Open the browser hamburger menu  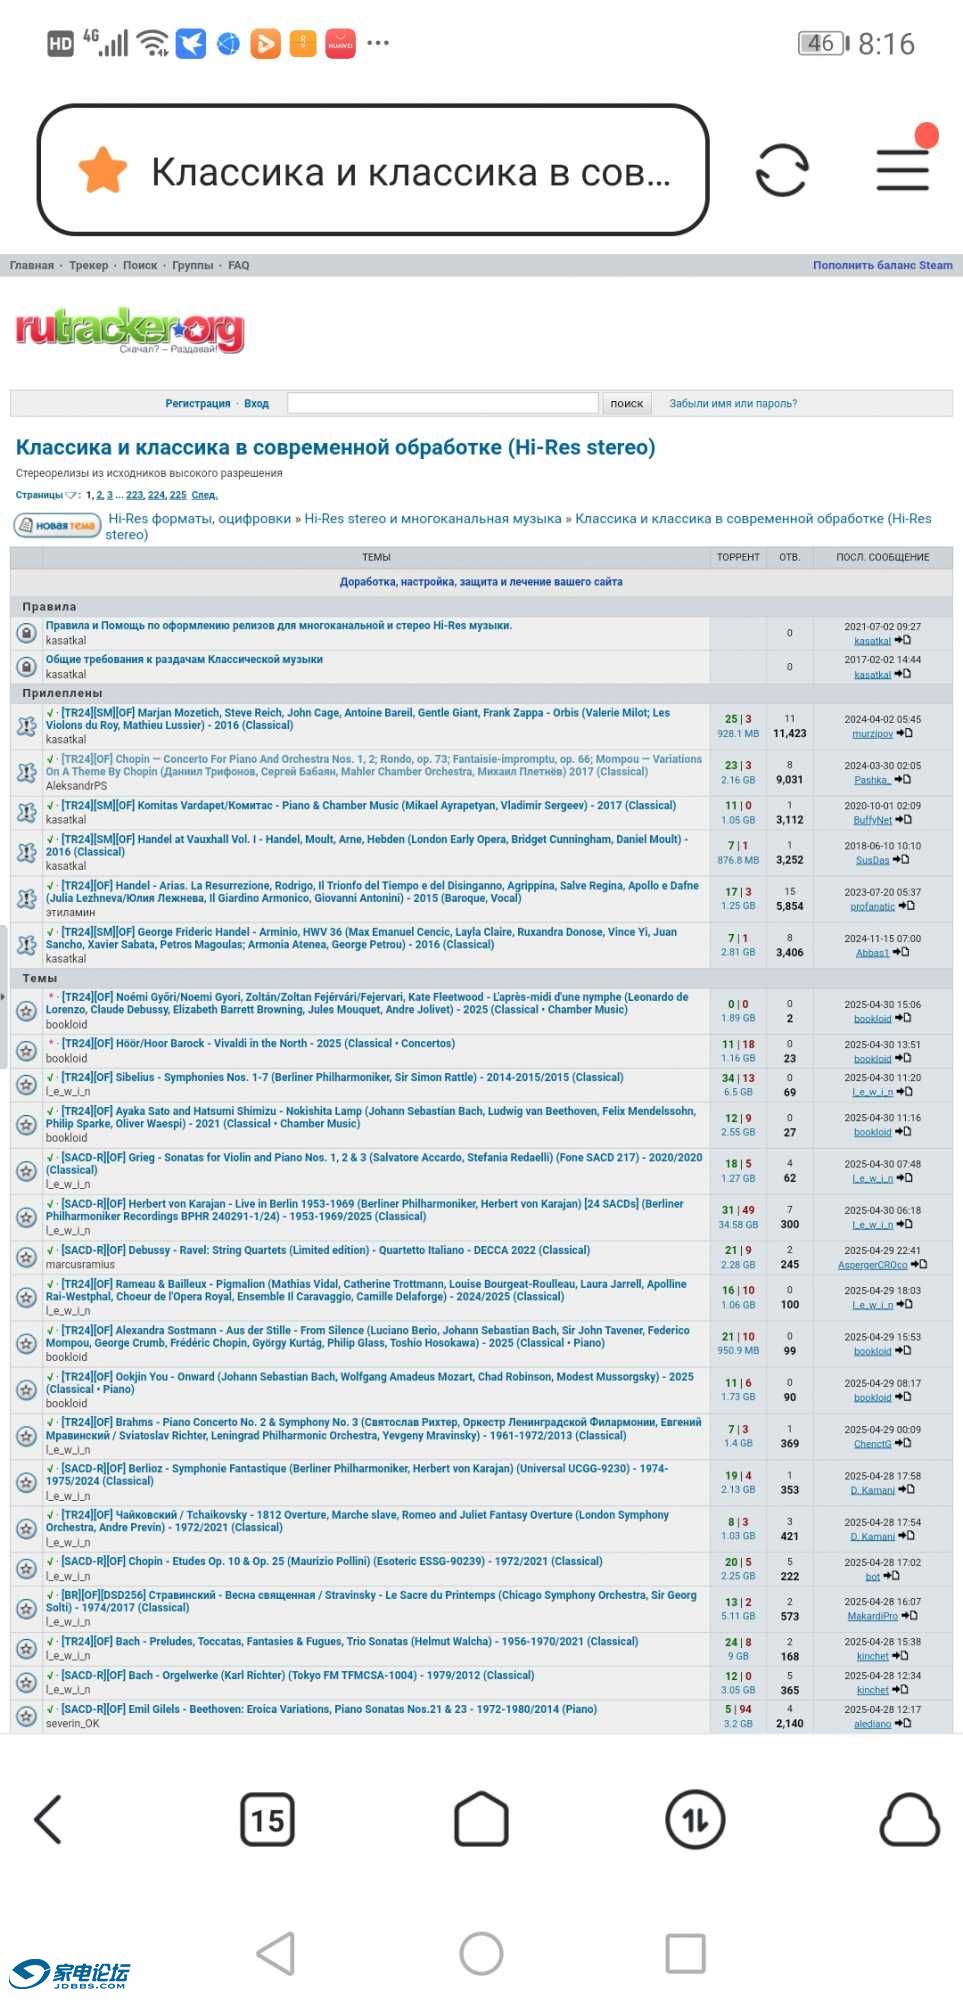903,169
